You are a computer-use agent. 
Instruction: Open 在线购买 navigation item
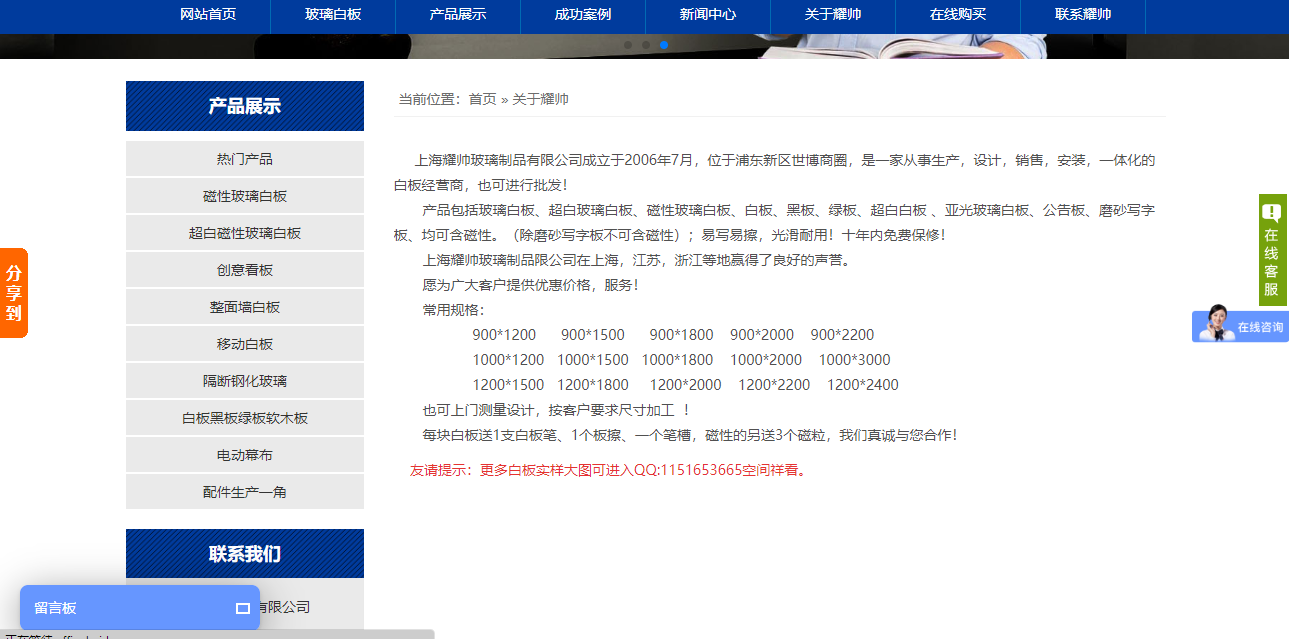(958, 14)
